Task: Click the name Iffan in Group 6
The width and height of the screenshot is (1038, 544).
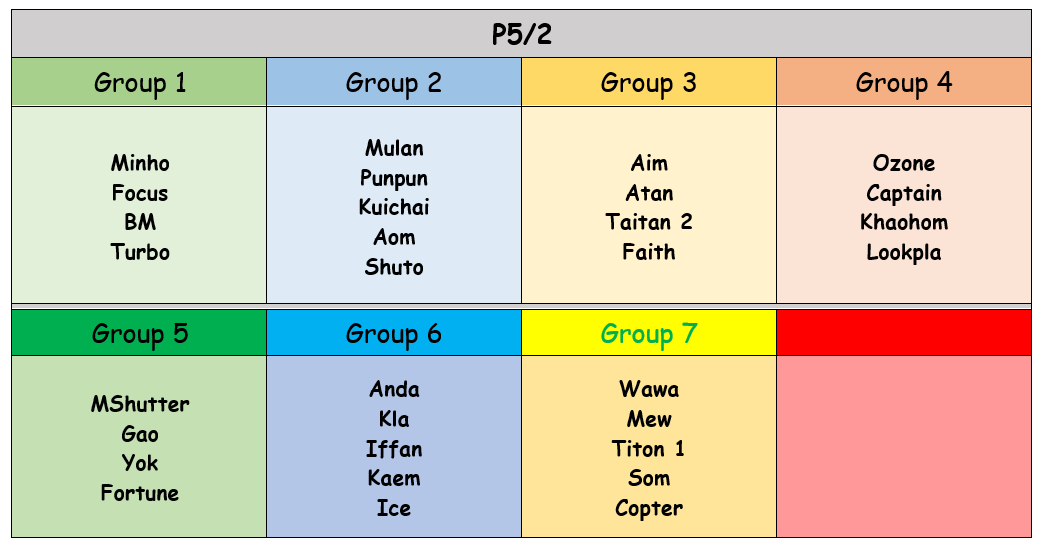Action: click(394, 449)
